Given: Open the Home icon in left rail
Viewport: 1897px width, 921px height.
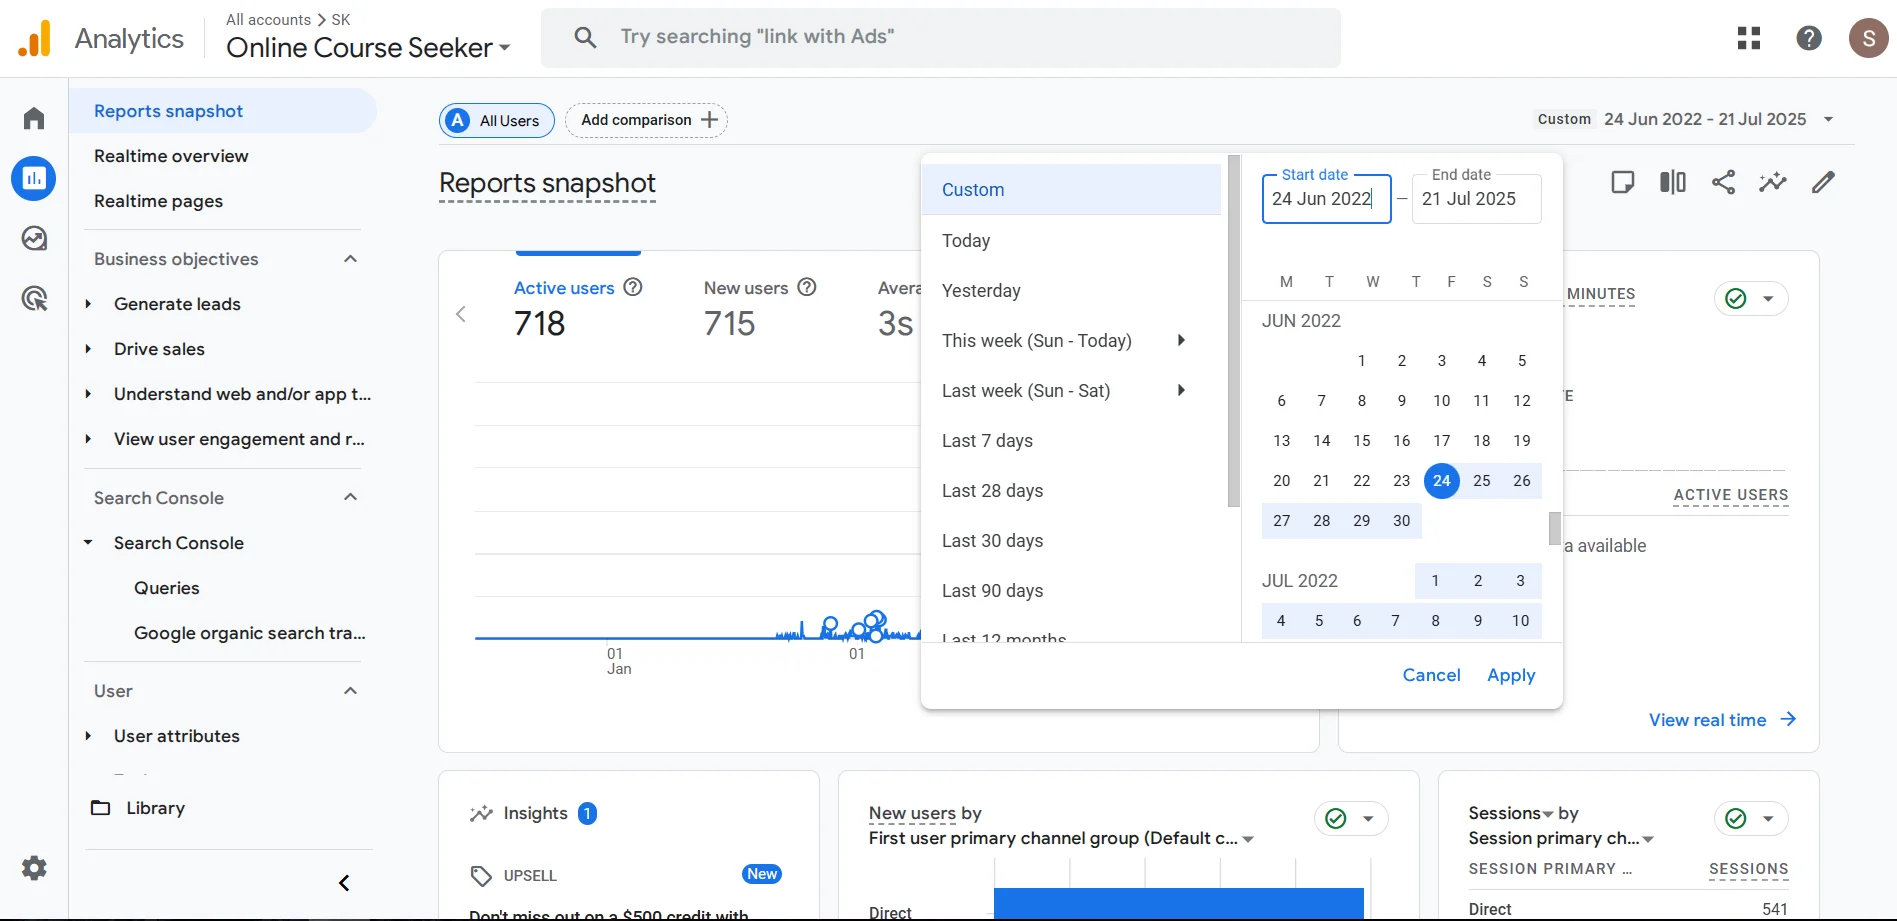Looking at the screenshot, I should pos(34,119).
